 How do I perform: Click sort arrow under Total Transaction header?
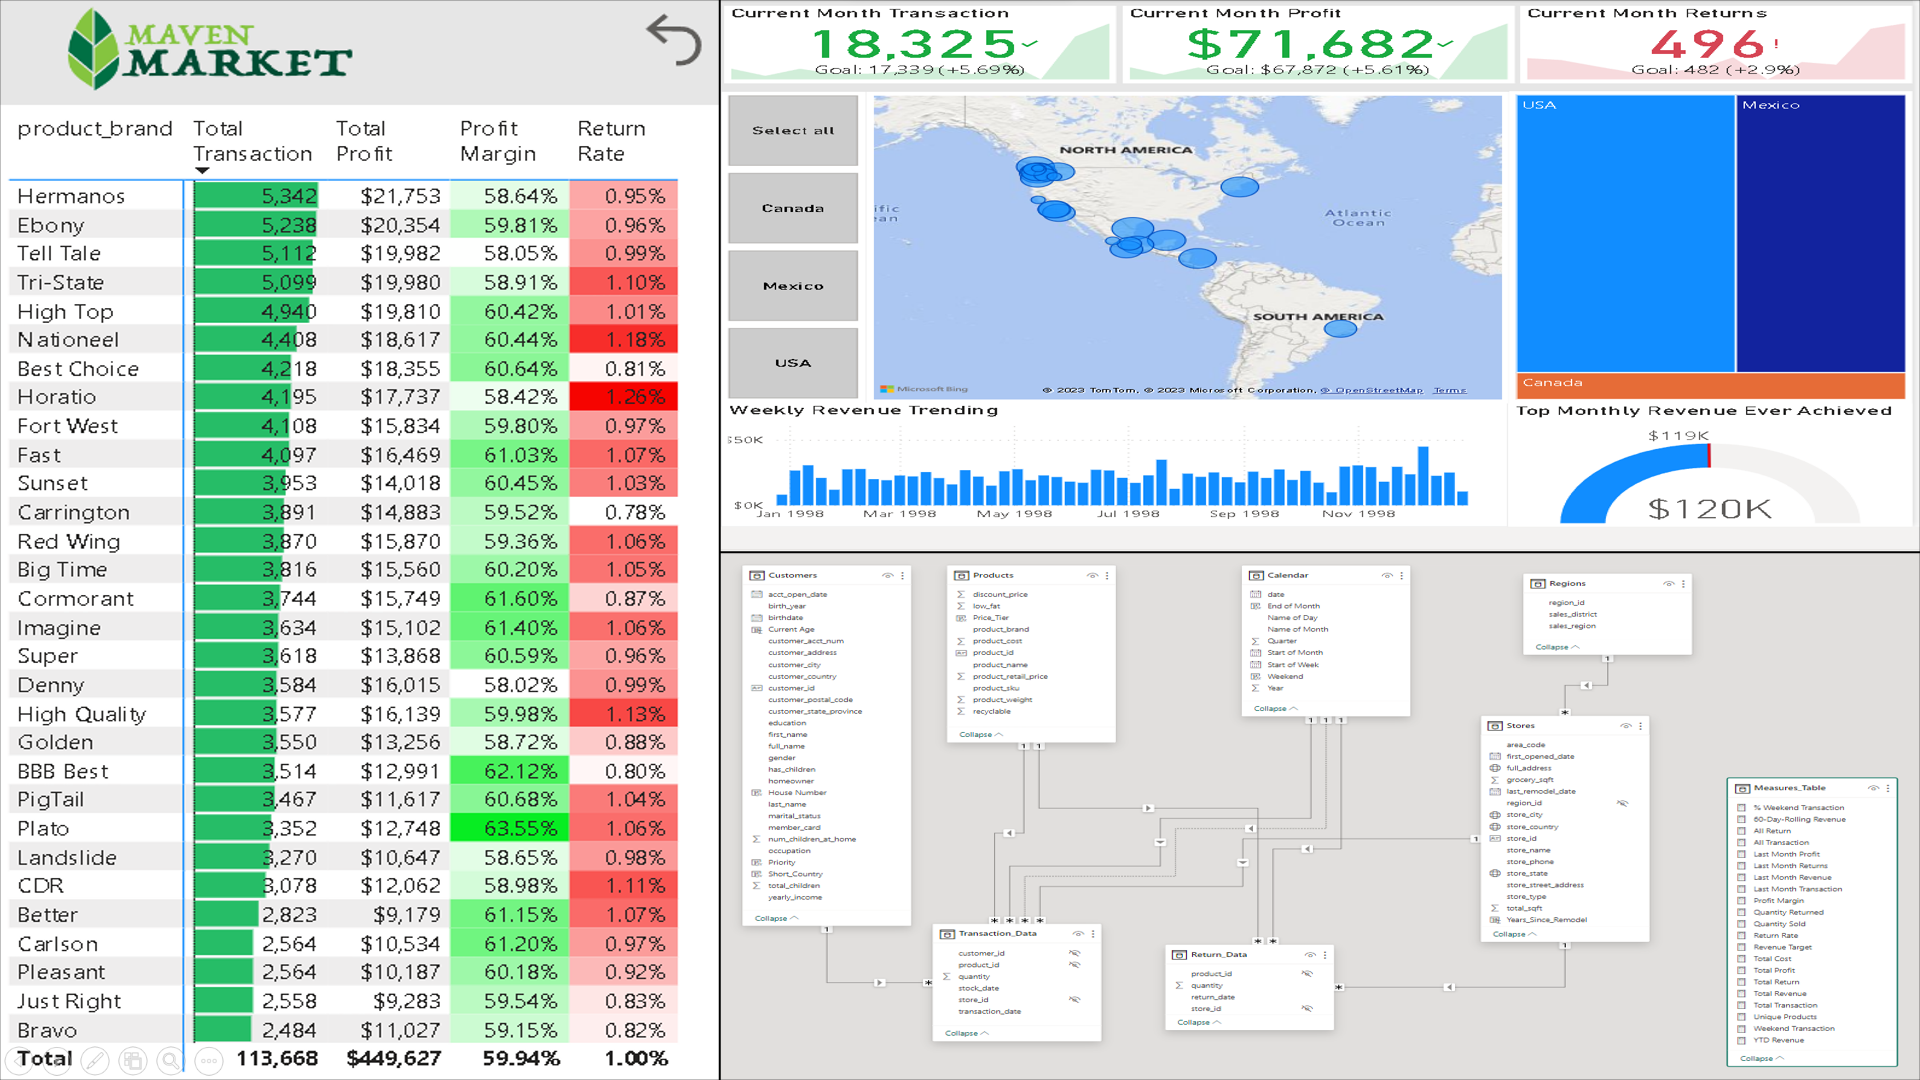202,171
